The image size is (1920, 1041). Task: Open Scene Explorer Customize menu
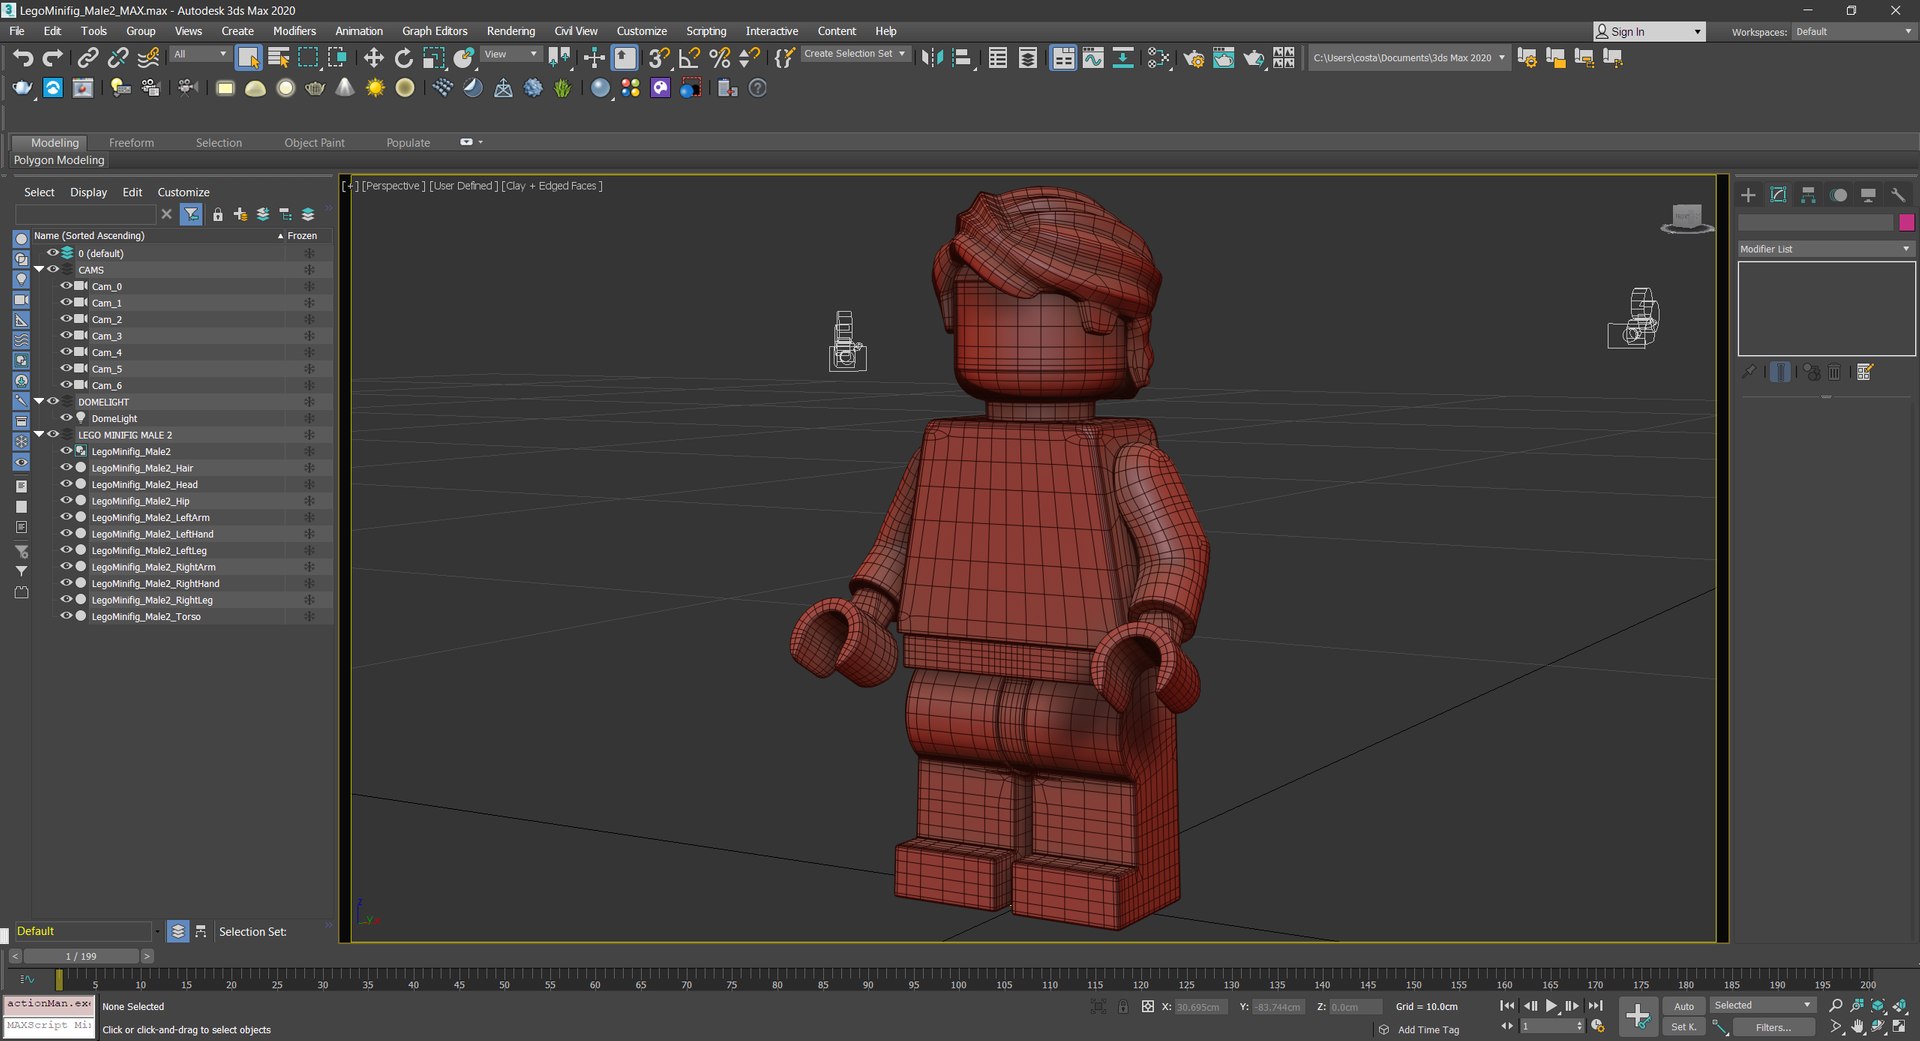[183, 192]
